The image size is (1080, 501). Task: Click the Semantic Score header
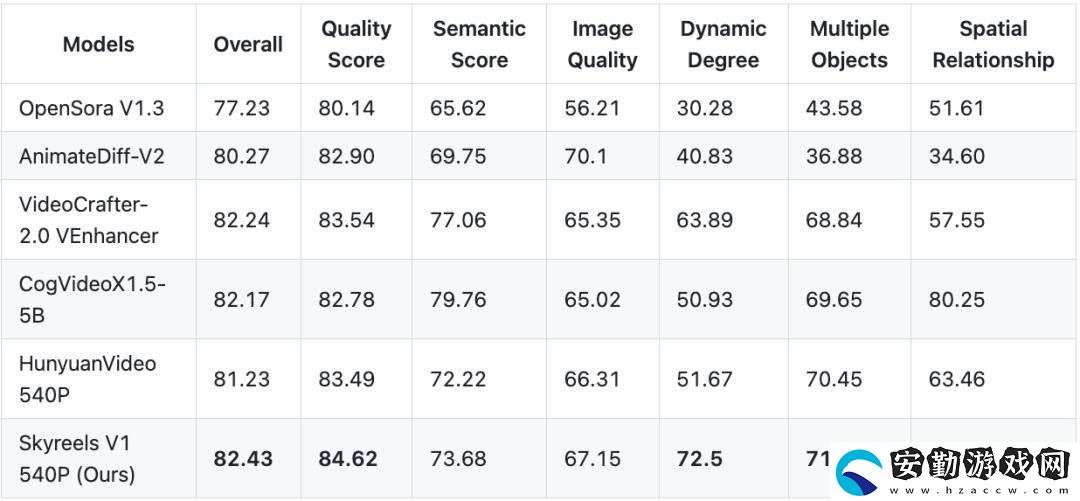point(479,44)
